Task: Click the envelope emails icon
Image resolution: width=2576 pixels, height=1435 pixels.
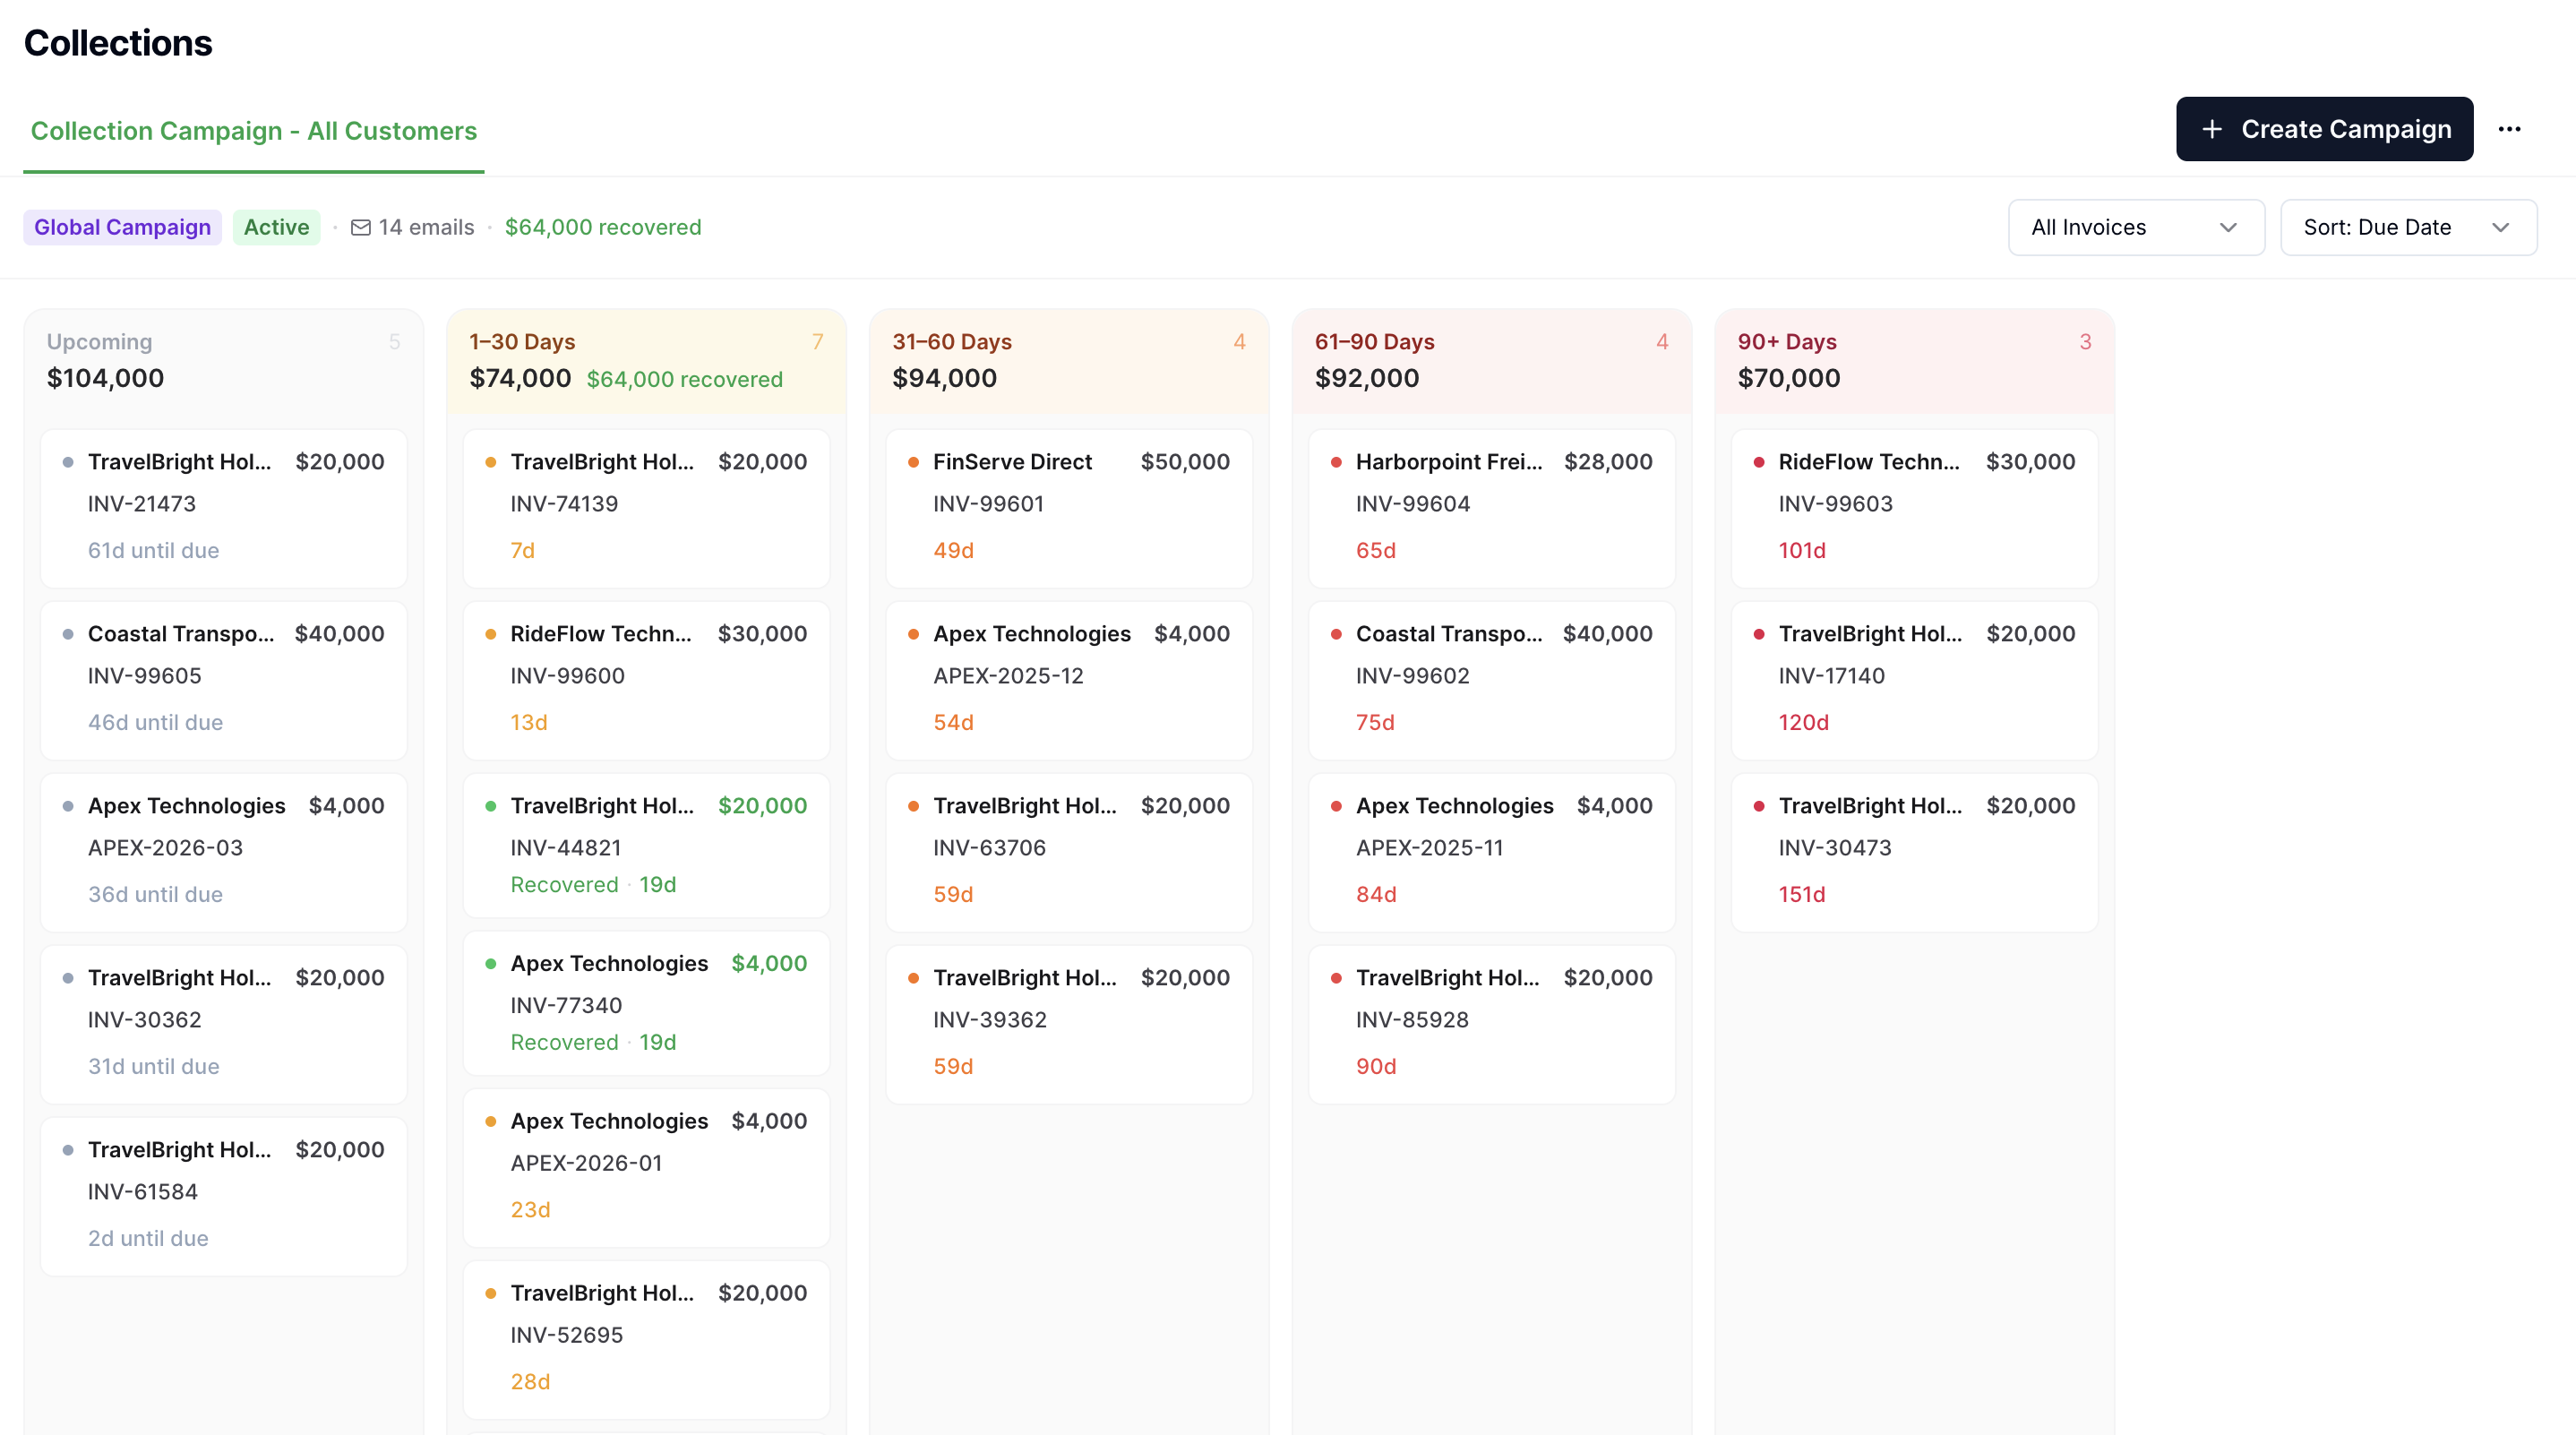Action: click(361, 228)
